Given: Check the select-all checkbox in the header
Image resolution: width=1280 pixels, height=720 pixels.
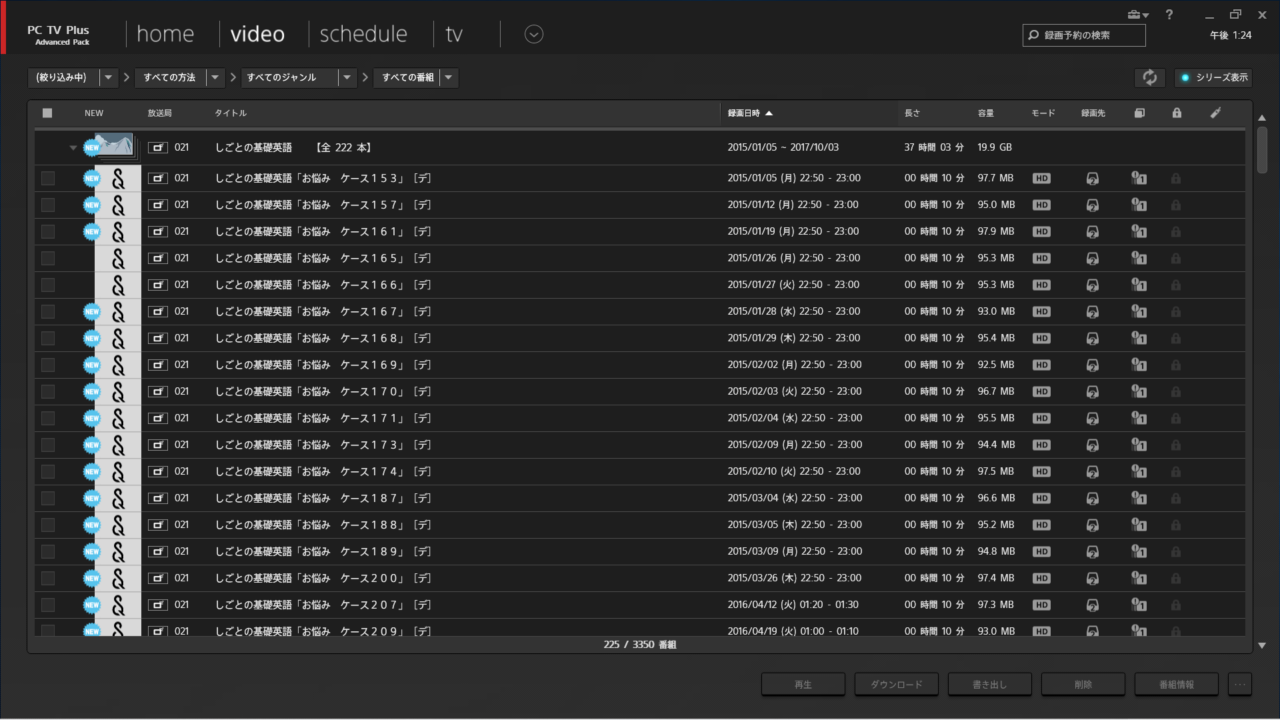Looking at the screenshot, I should (47, 113).
